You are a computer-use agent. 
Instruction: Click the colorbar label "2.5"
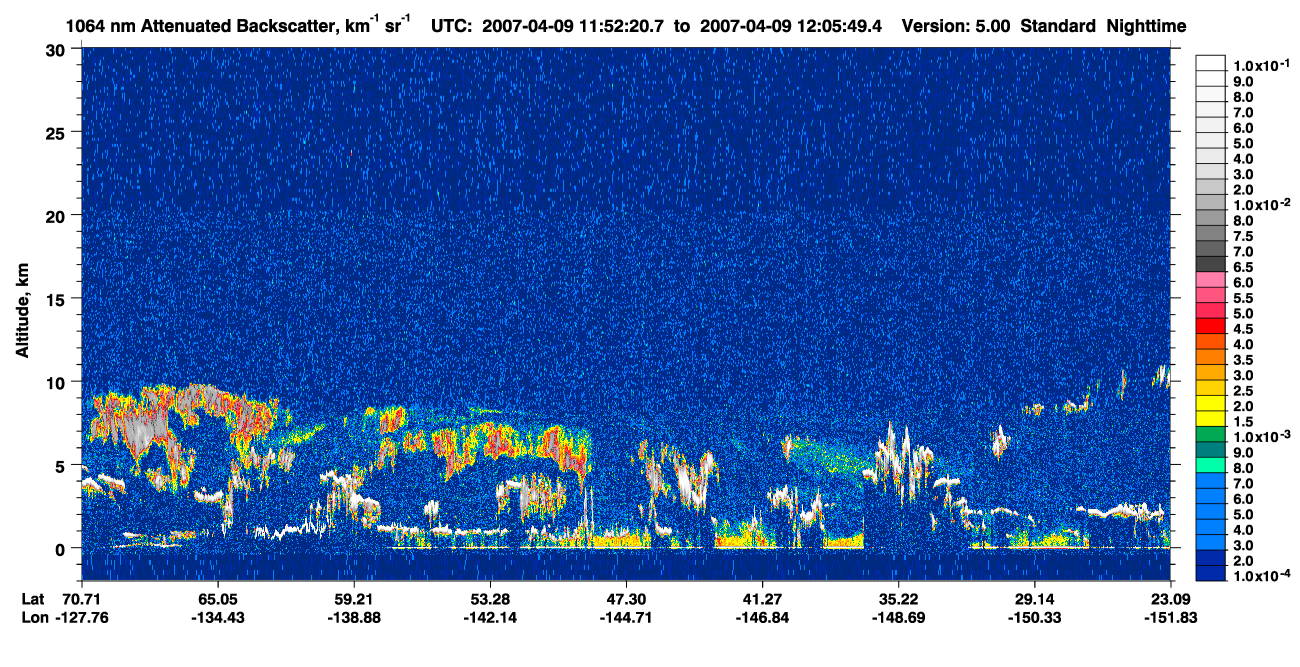click(1243, 391)
